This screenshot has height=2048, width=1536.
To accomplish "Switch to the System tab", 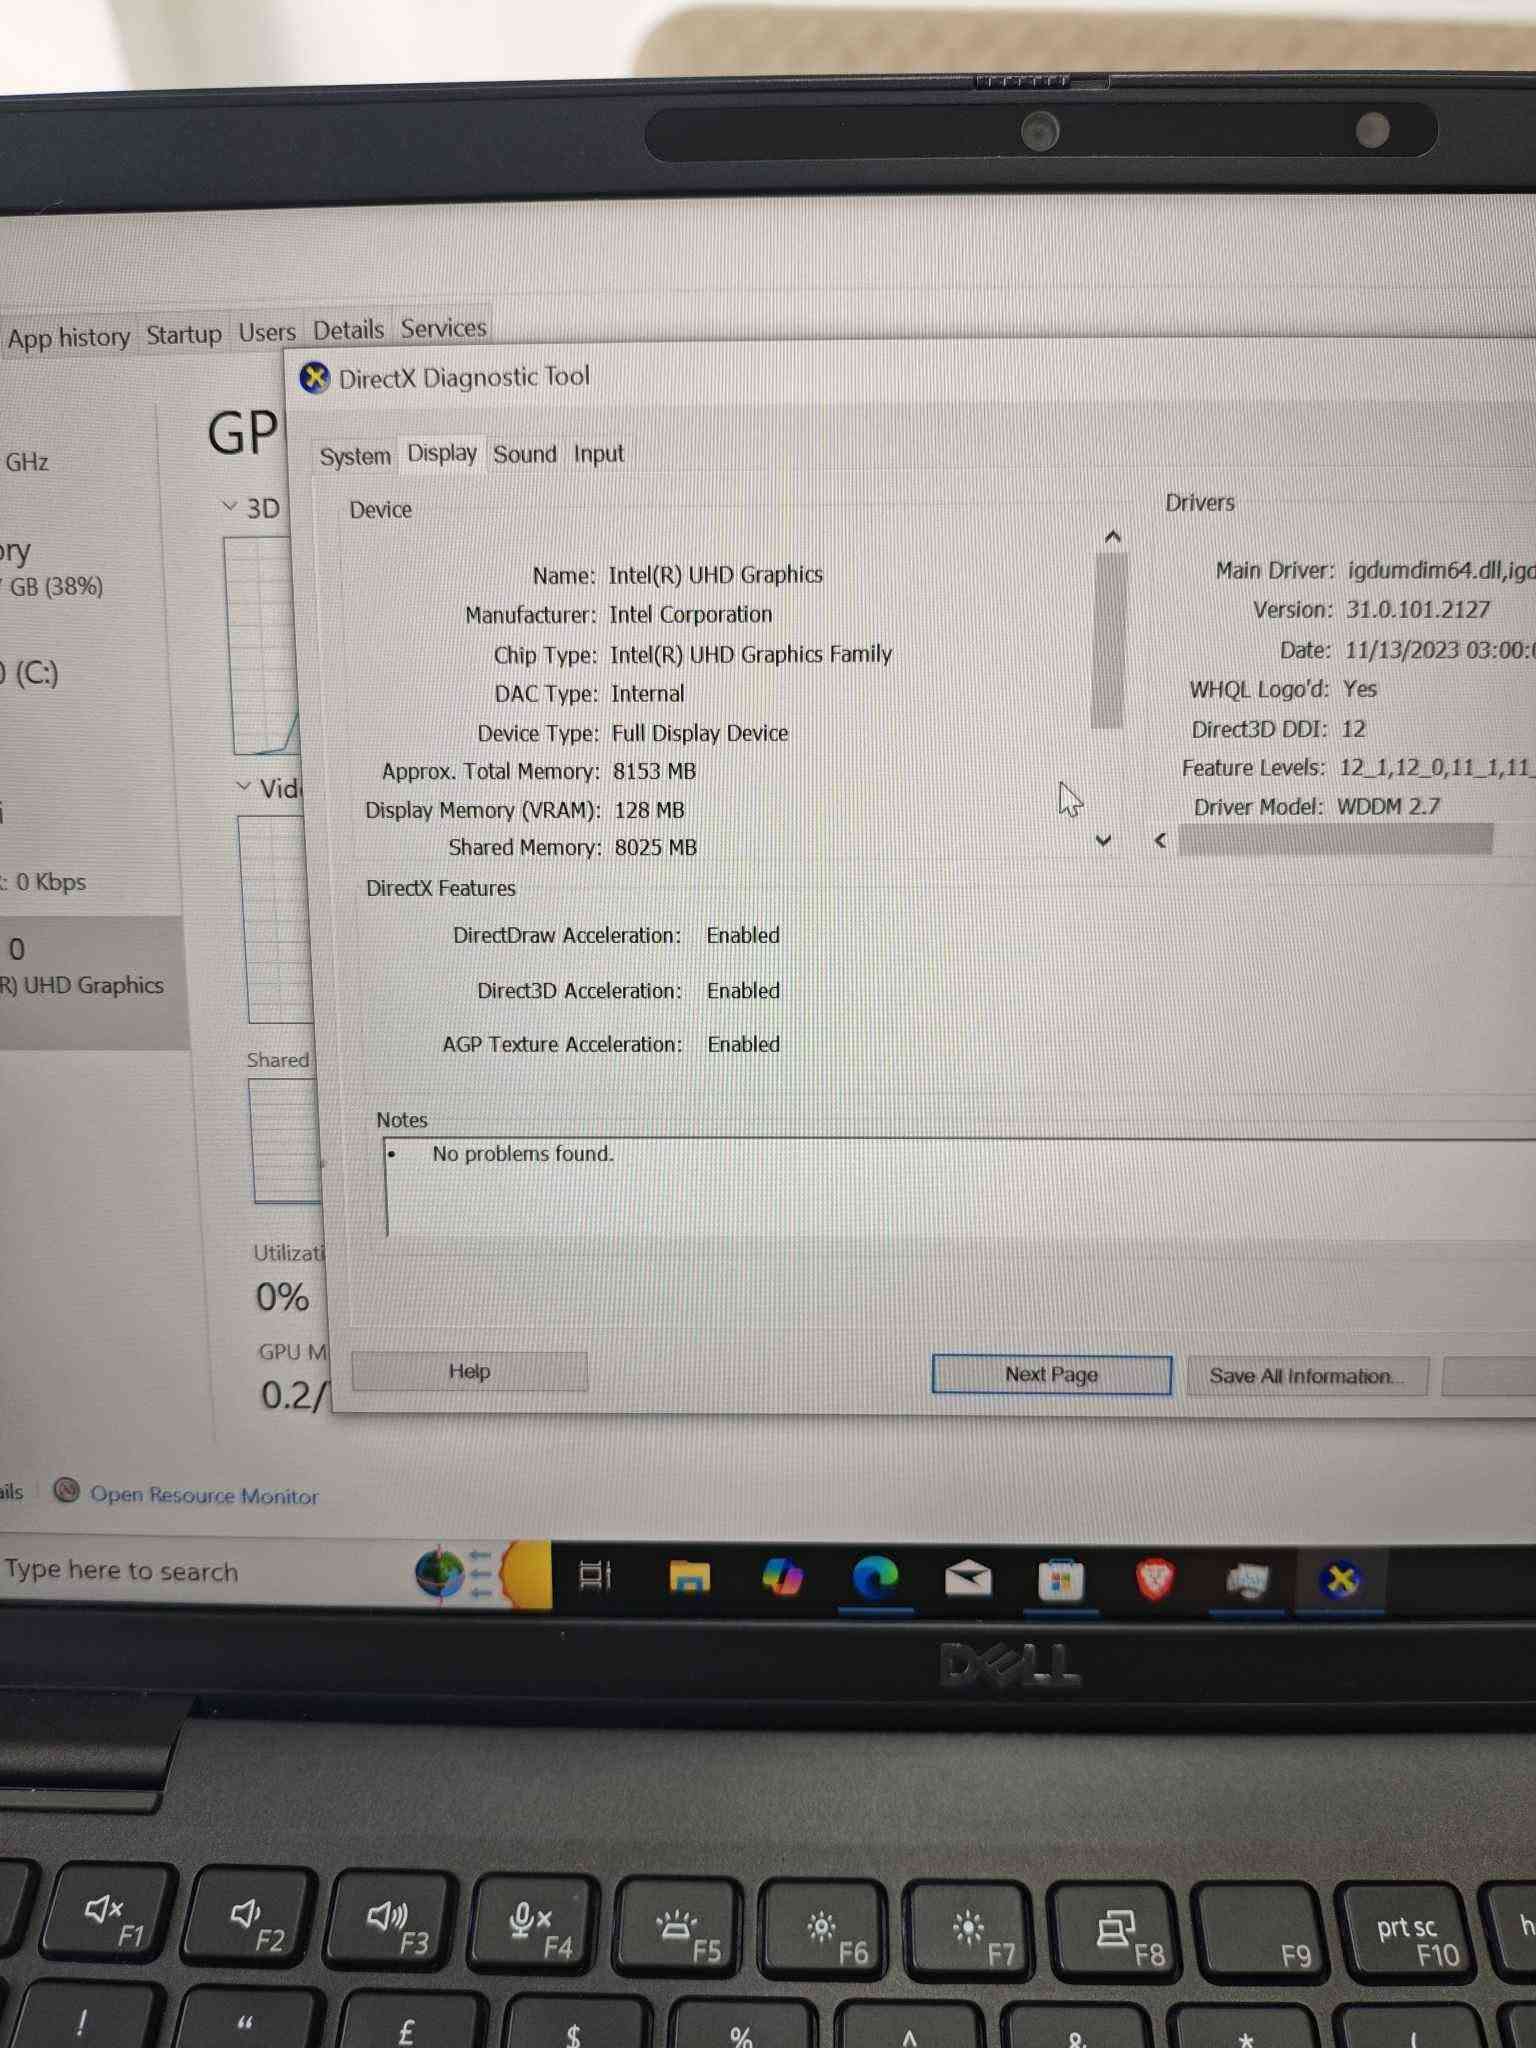I will click(355, 456).
